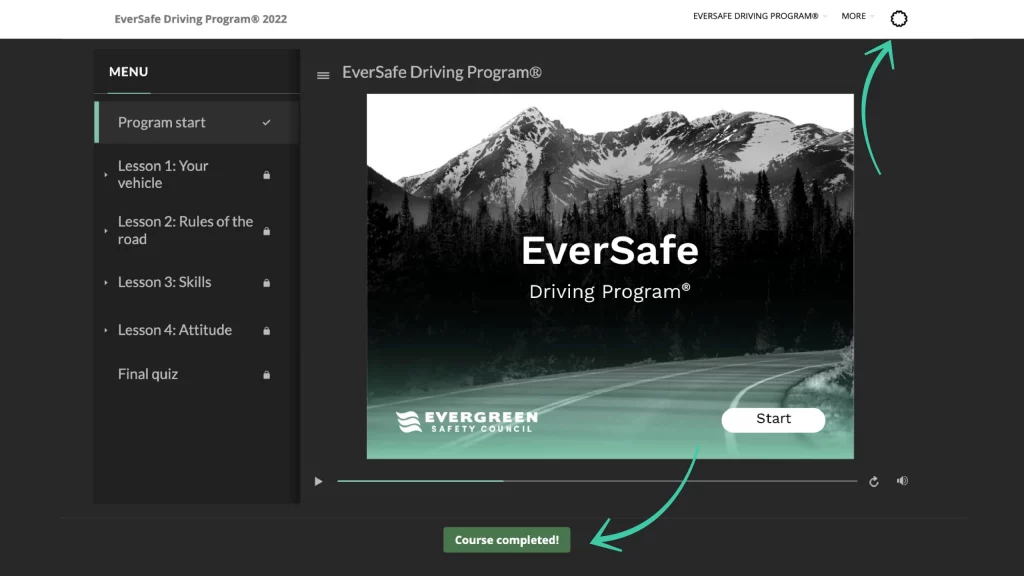
Task: Click the hamburger menu toggle icon
Action: [323, 76]
